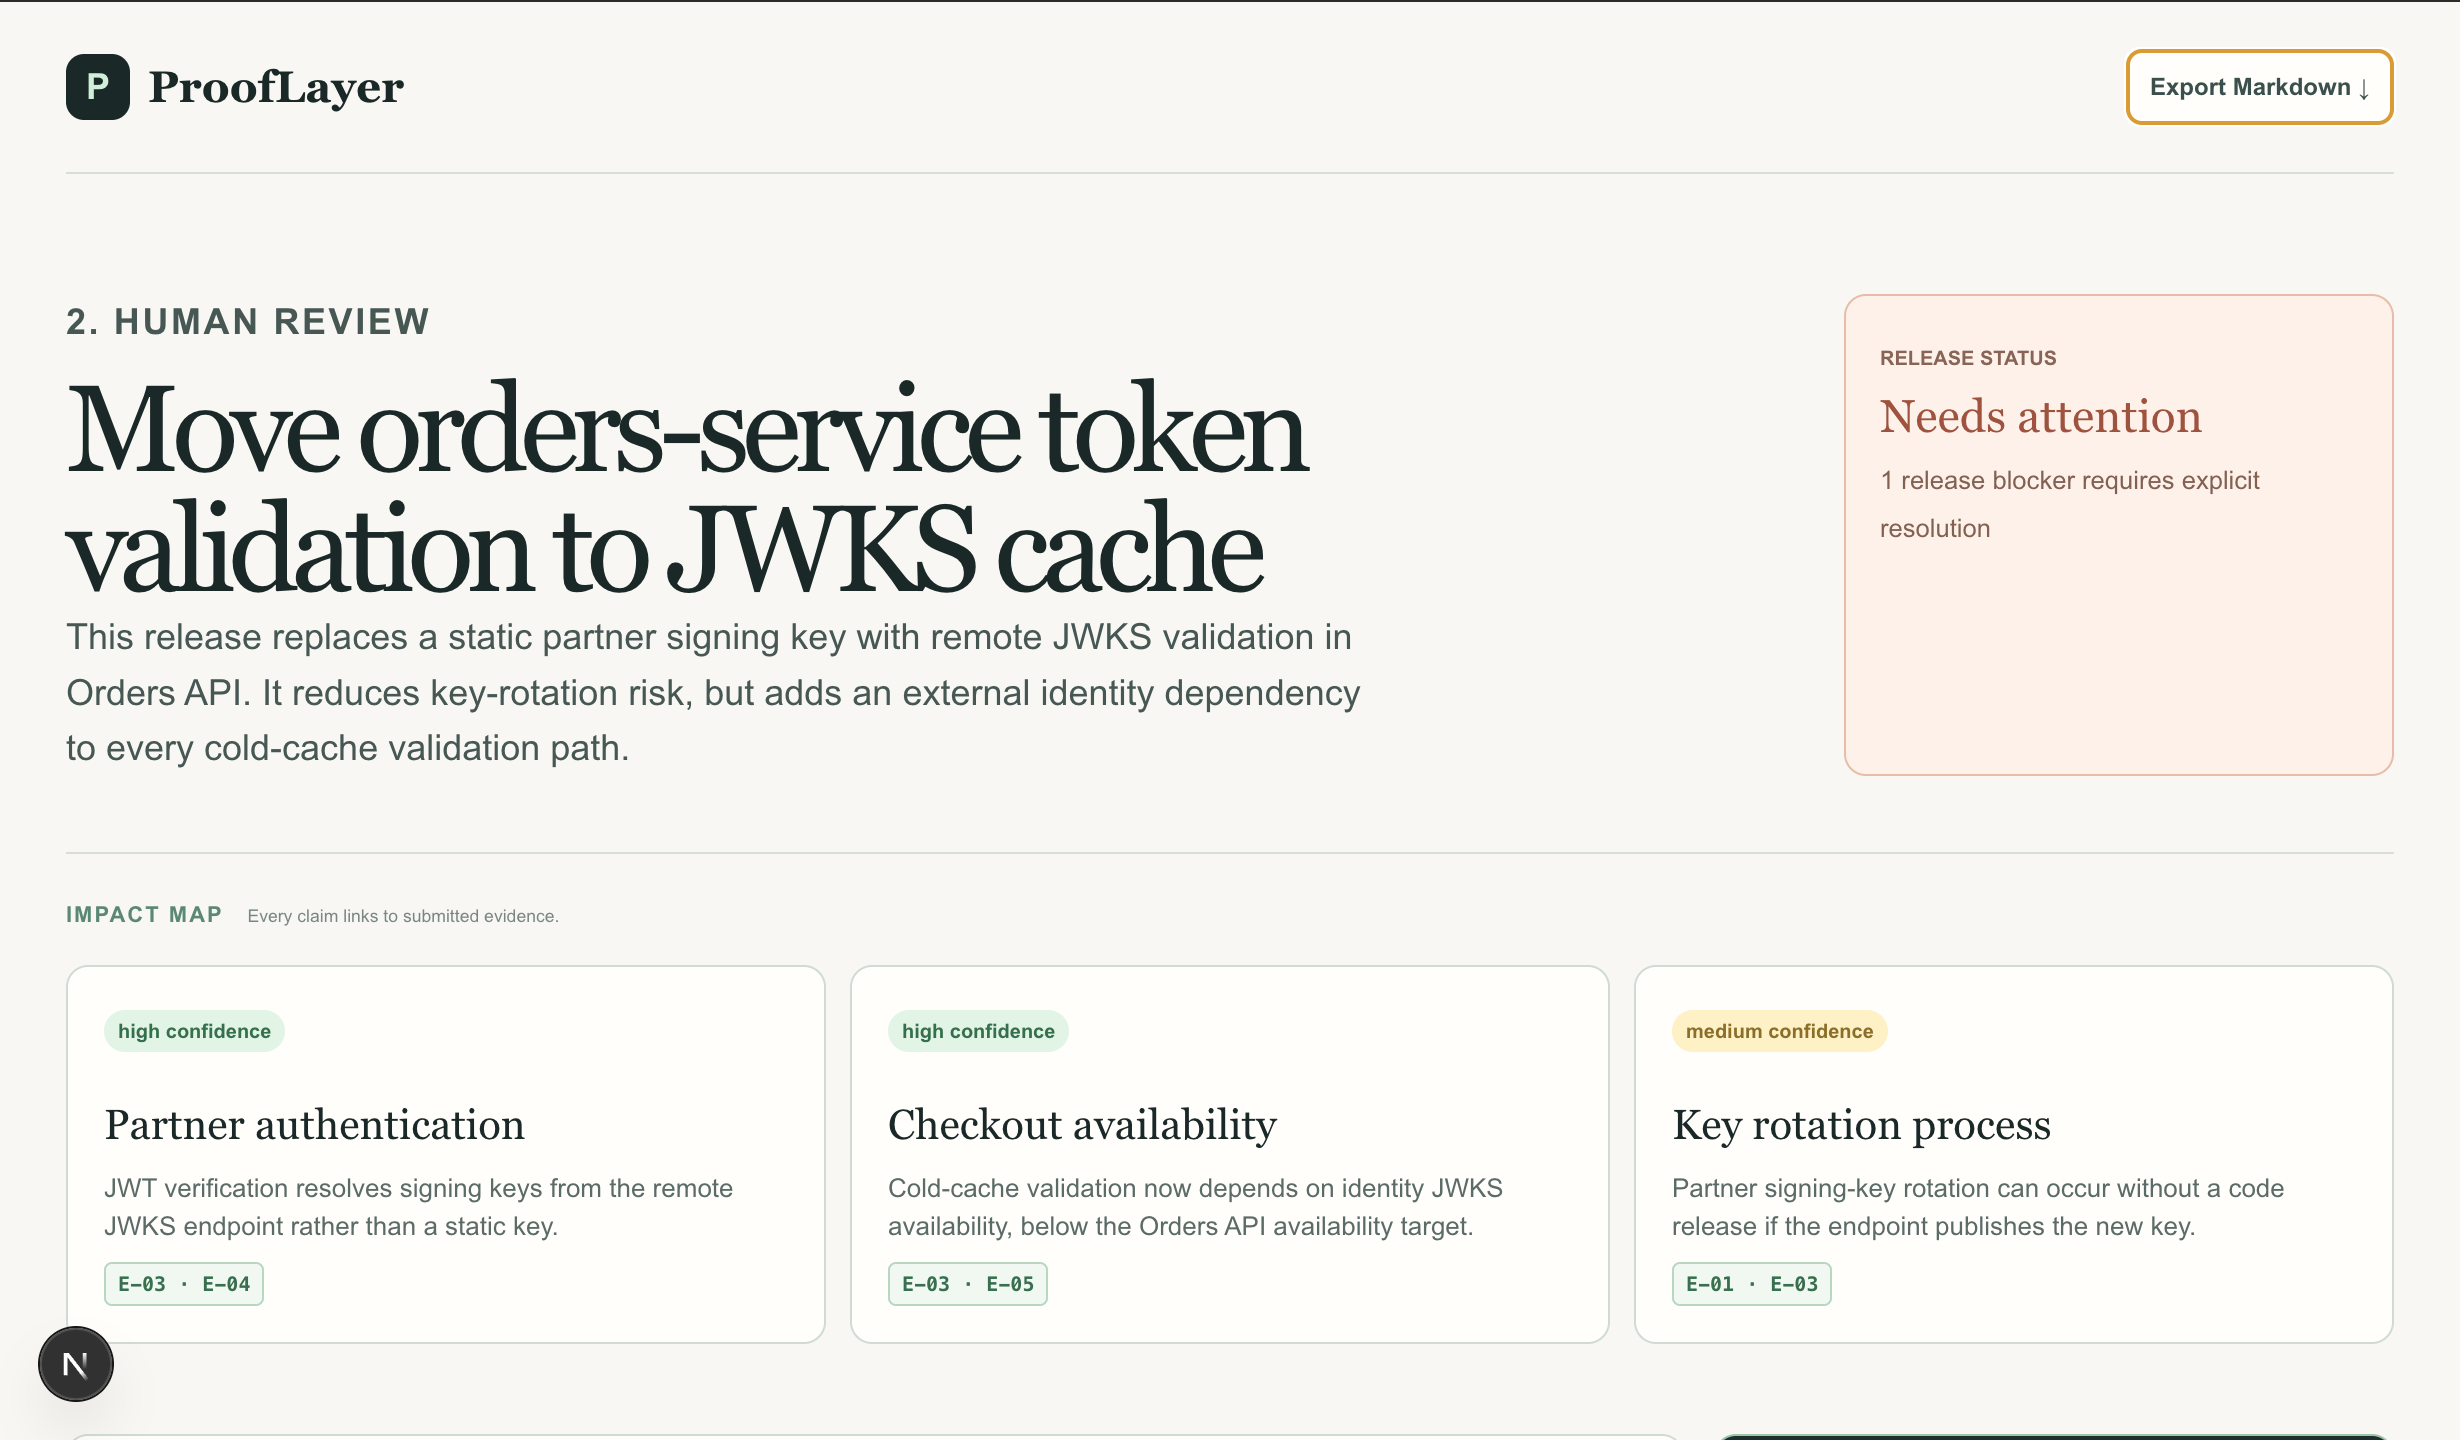Click the Needs attention release status
The image size is (2460, 1440).
(x=2040, y=416)
